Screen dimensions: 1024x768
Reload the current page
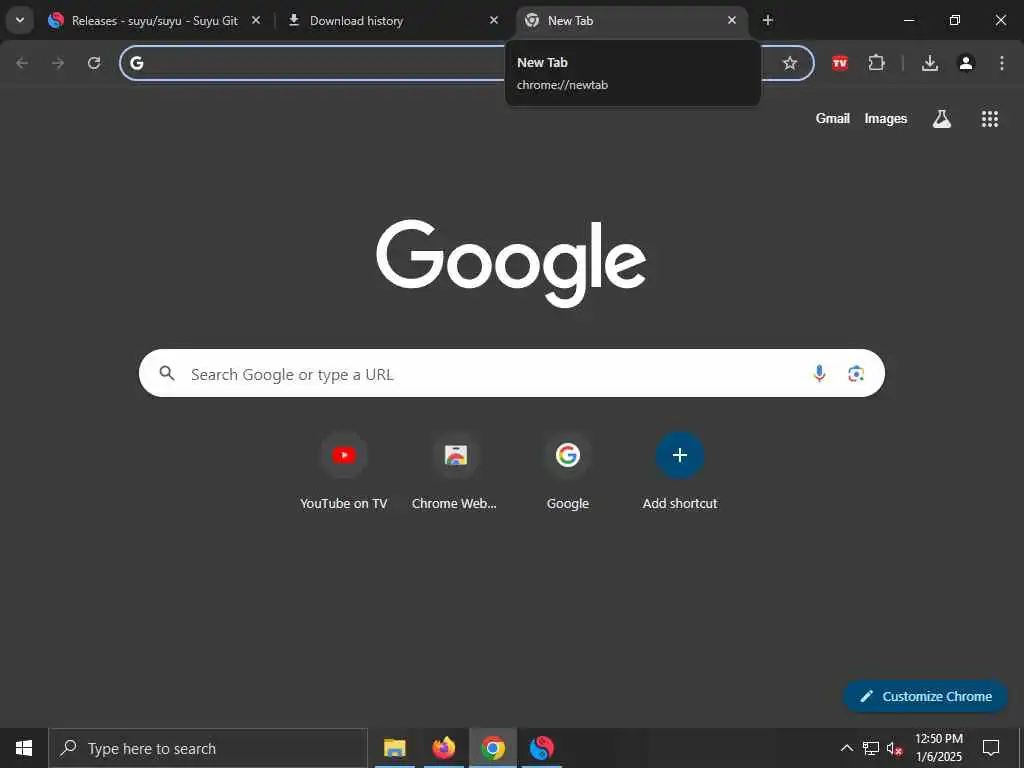[x=94, y=63]
